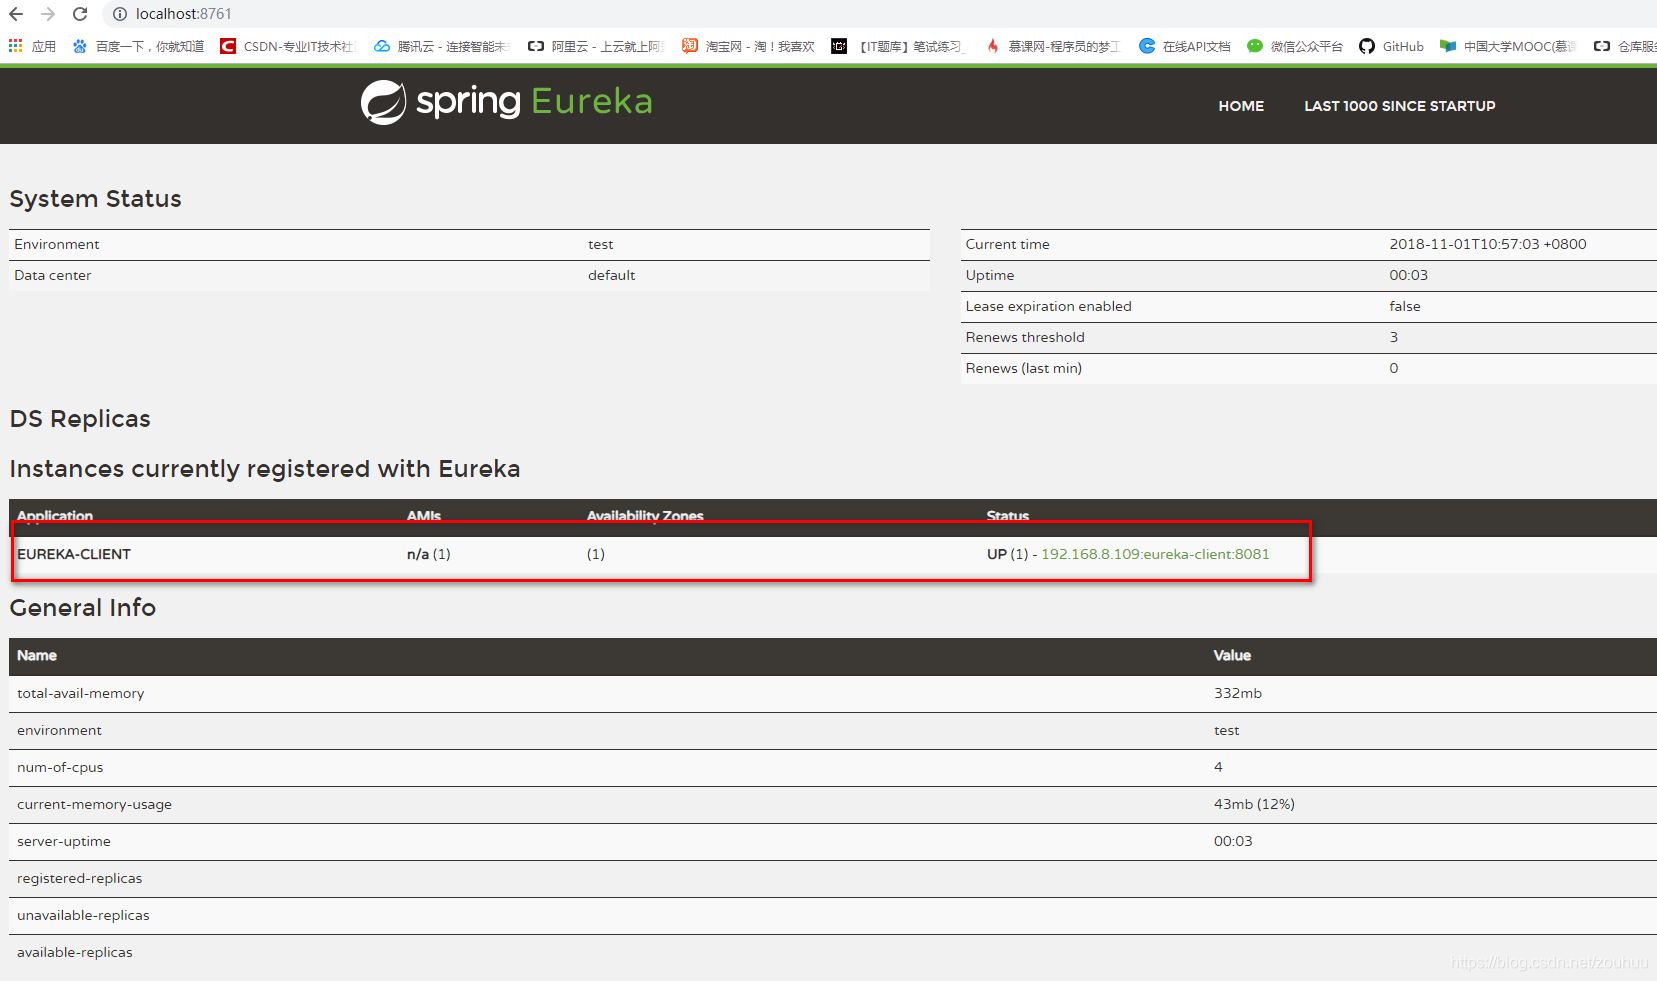Click the DS Replicas heading
This screenshot has height=981, width=1657.
(x=80, y=418)
